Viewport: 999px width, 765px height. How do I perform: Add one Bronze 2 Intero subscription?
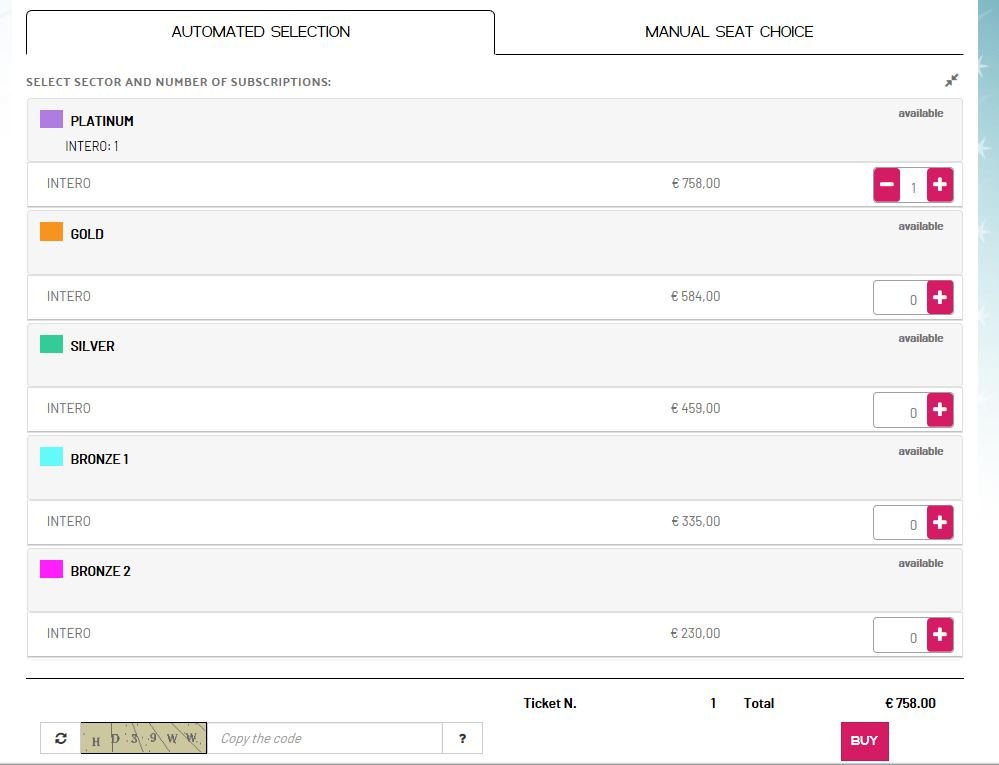tap(940, 634)
